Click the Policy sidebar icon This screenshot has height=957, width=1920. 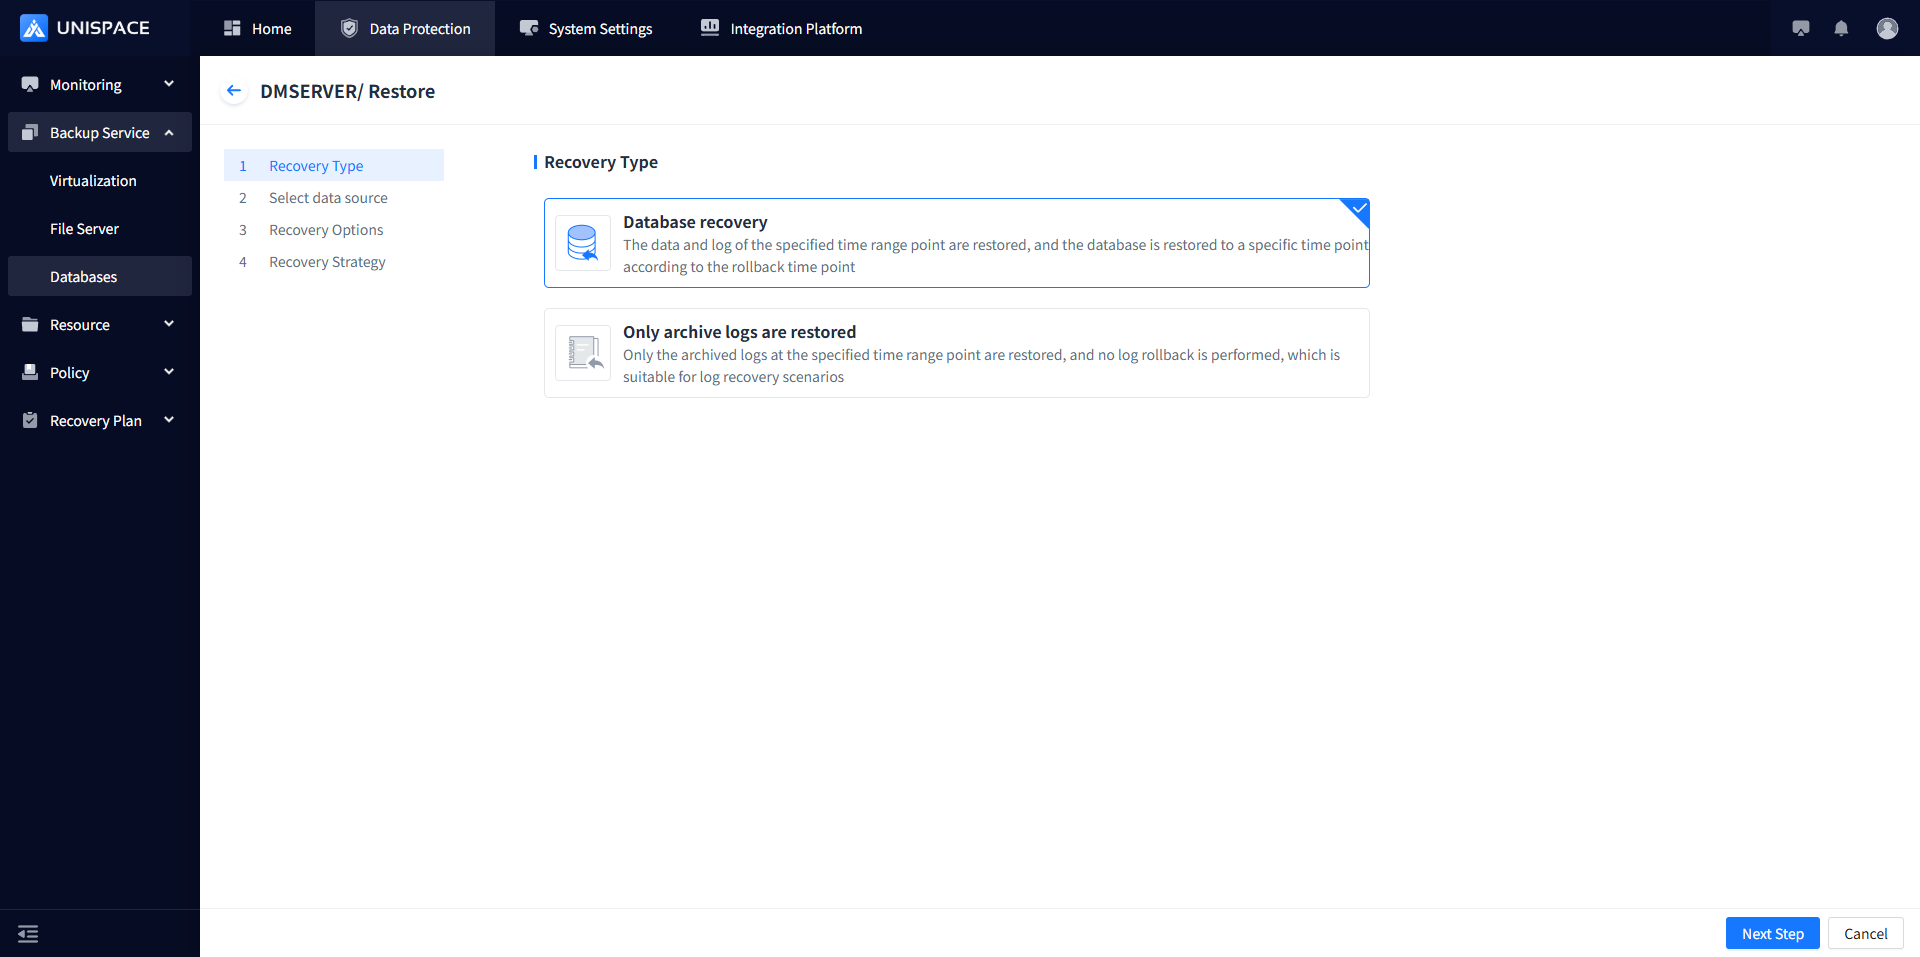pyautogui.click(x=30, y=372)
